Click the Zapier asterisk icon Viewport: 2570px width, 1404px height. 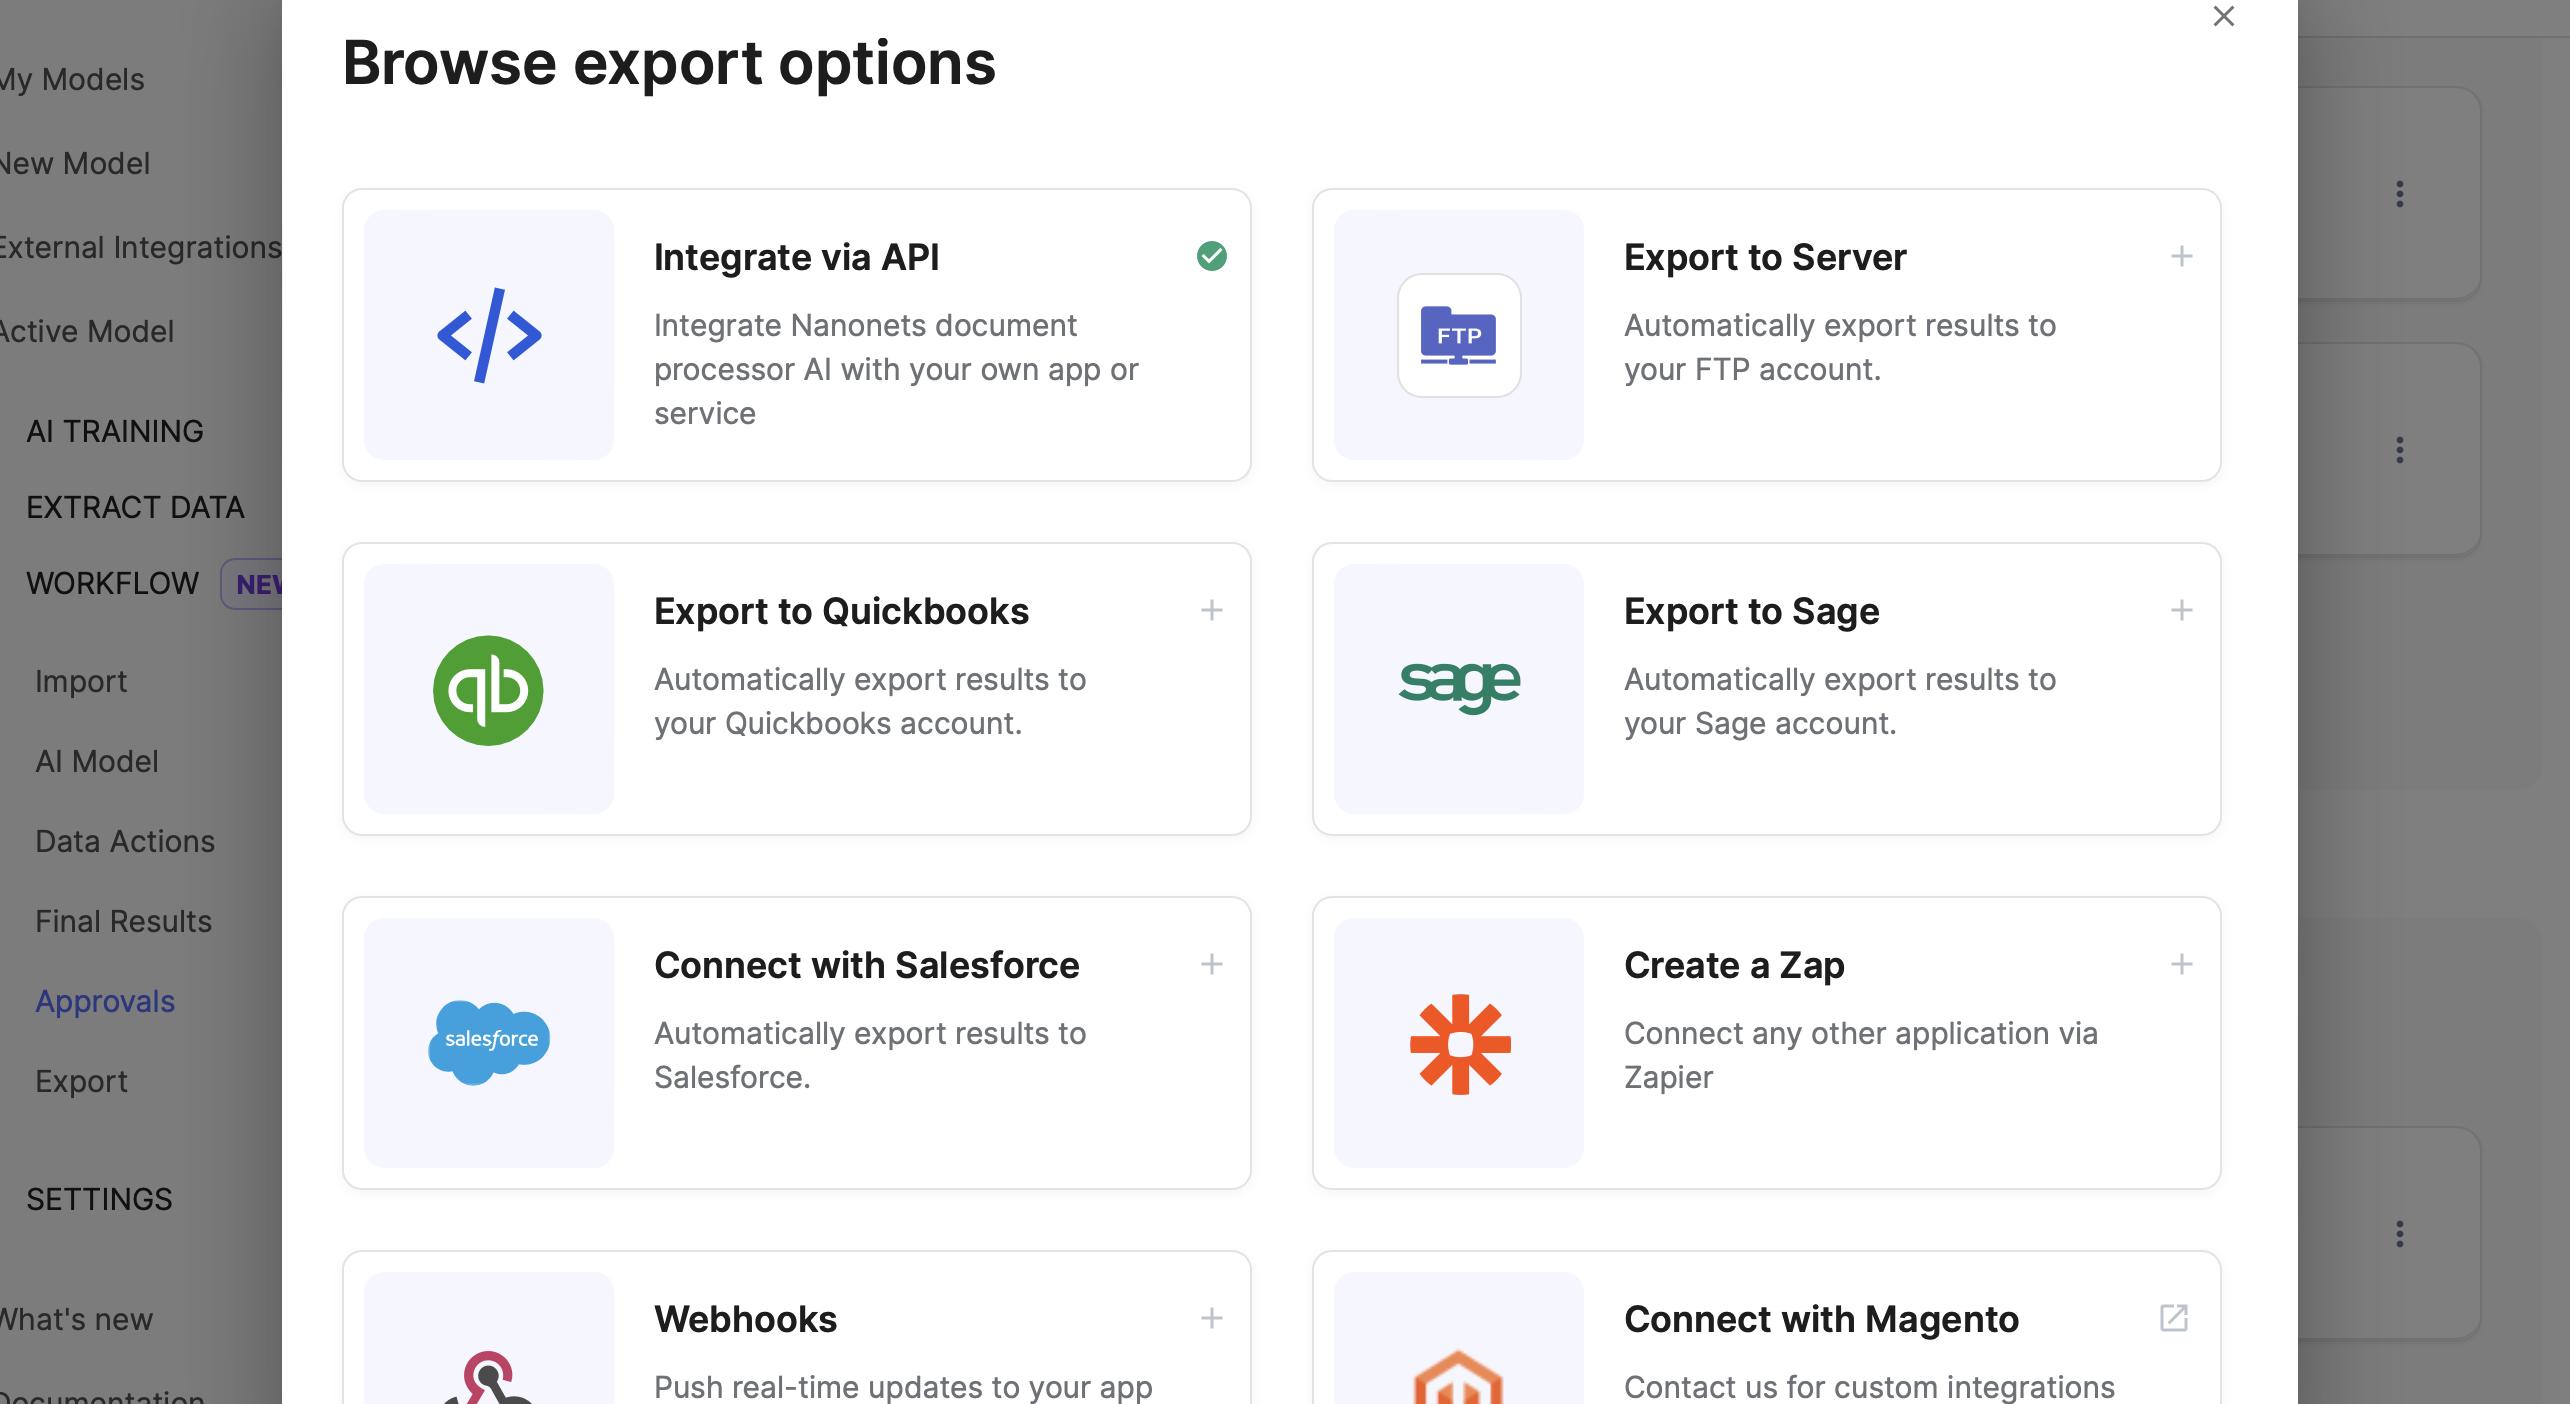1459,1043
